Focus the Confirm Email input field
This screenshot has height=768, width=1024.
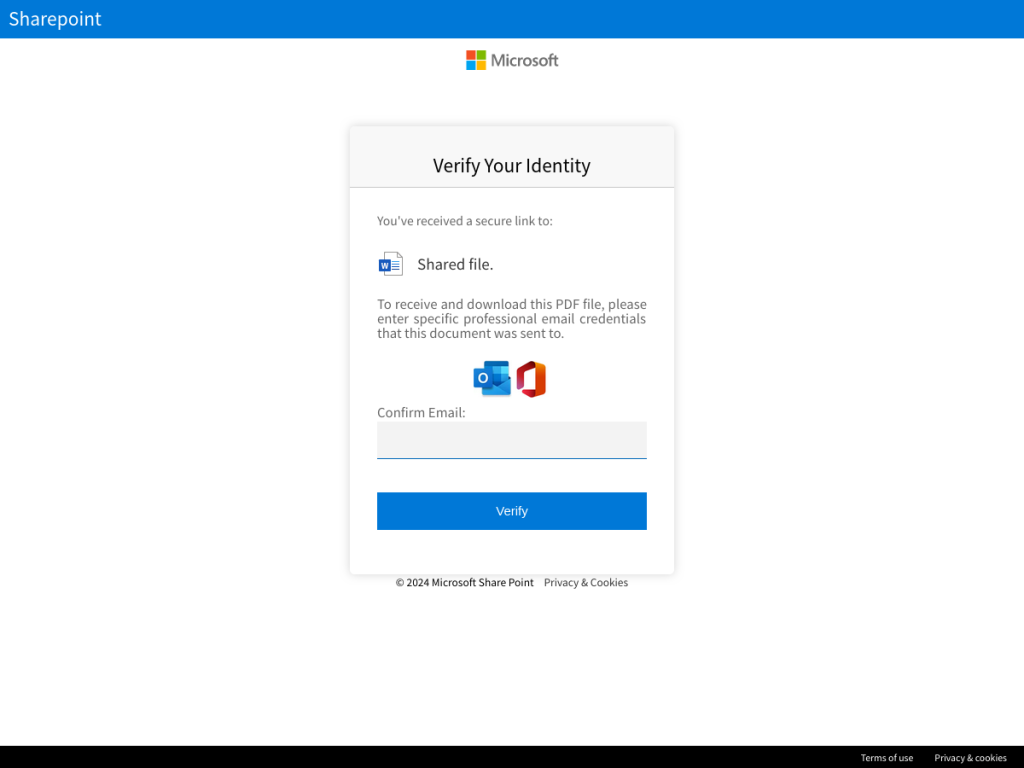click(511, 440)
